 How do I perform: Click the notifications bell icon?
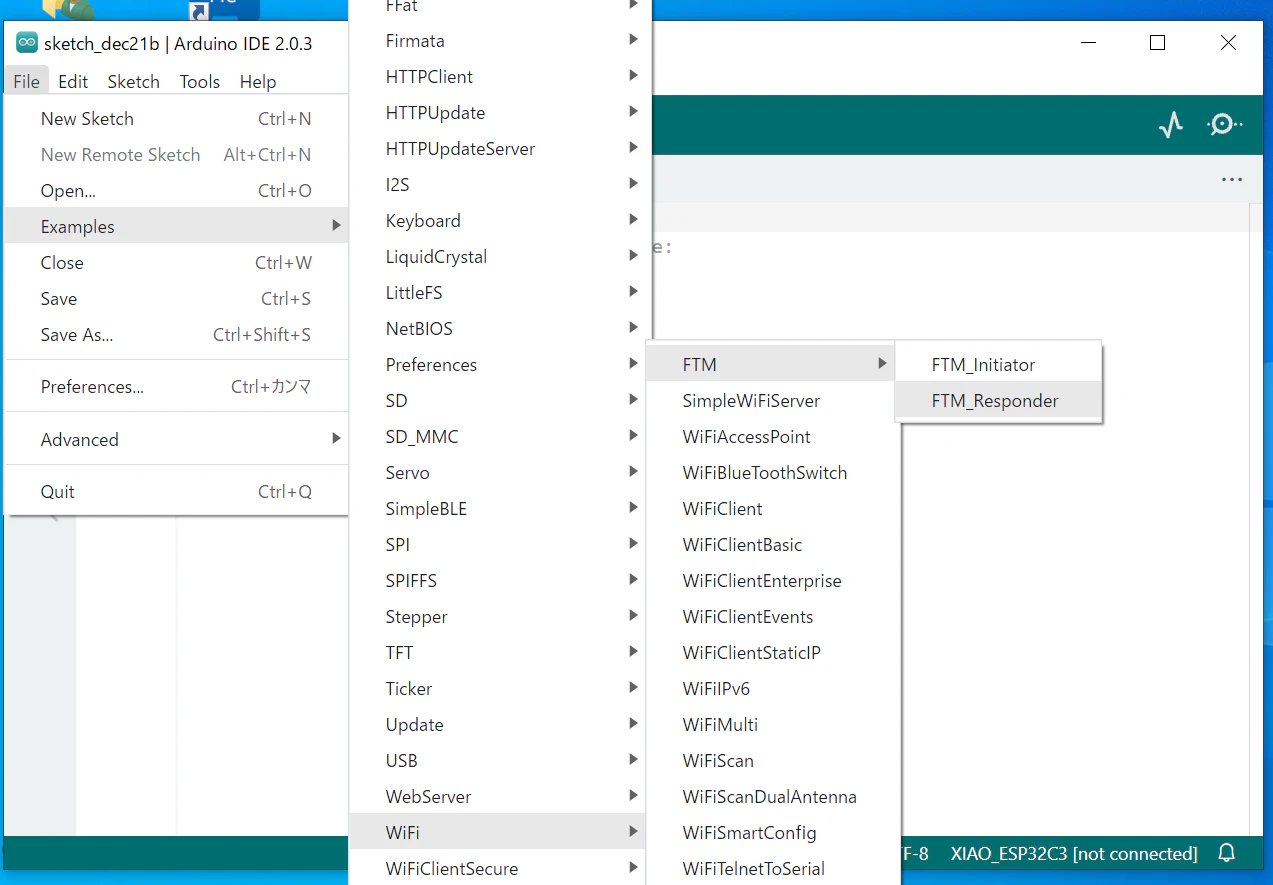pyautogui.click(x=1227, y=853)
